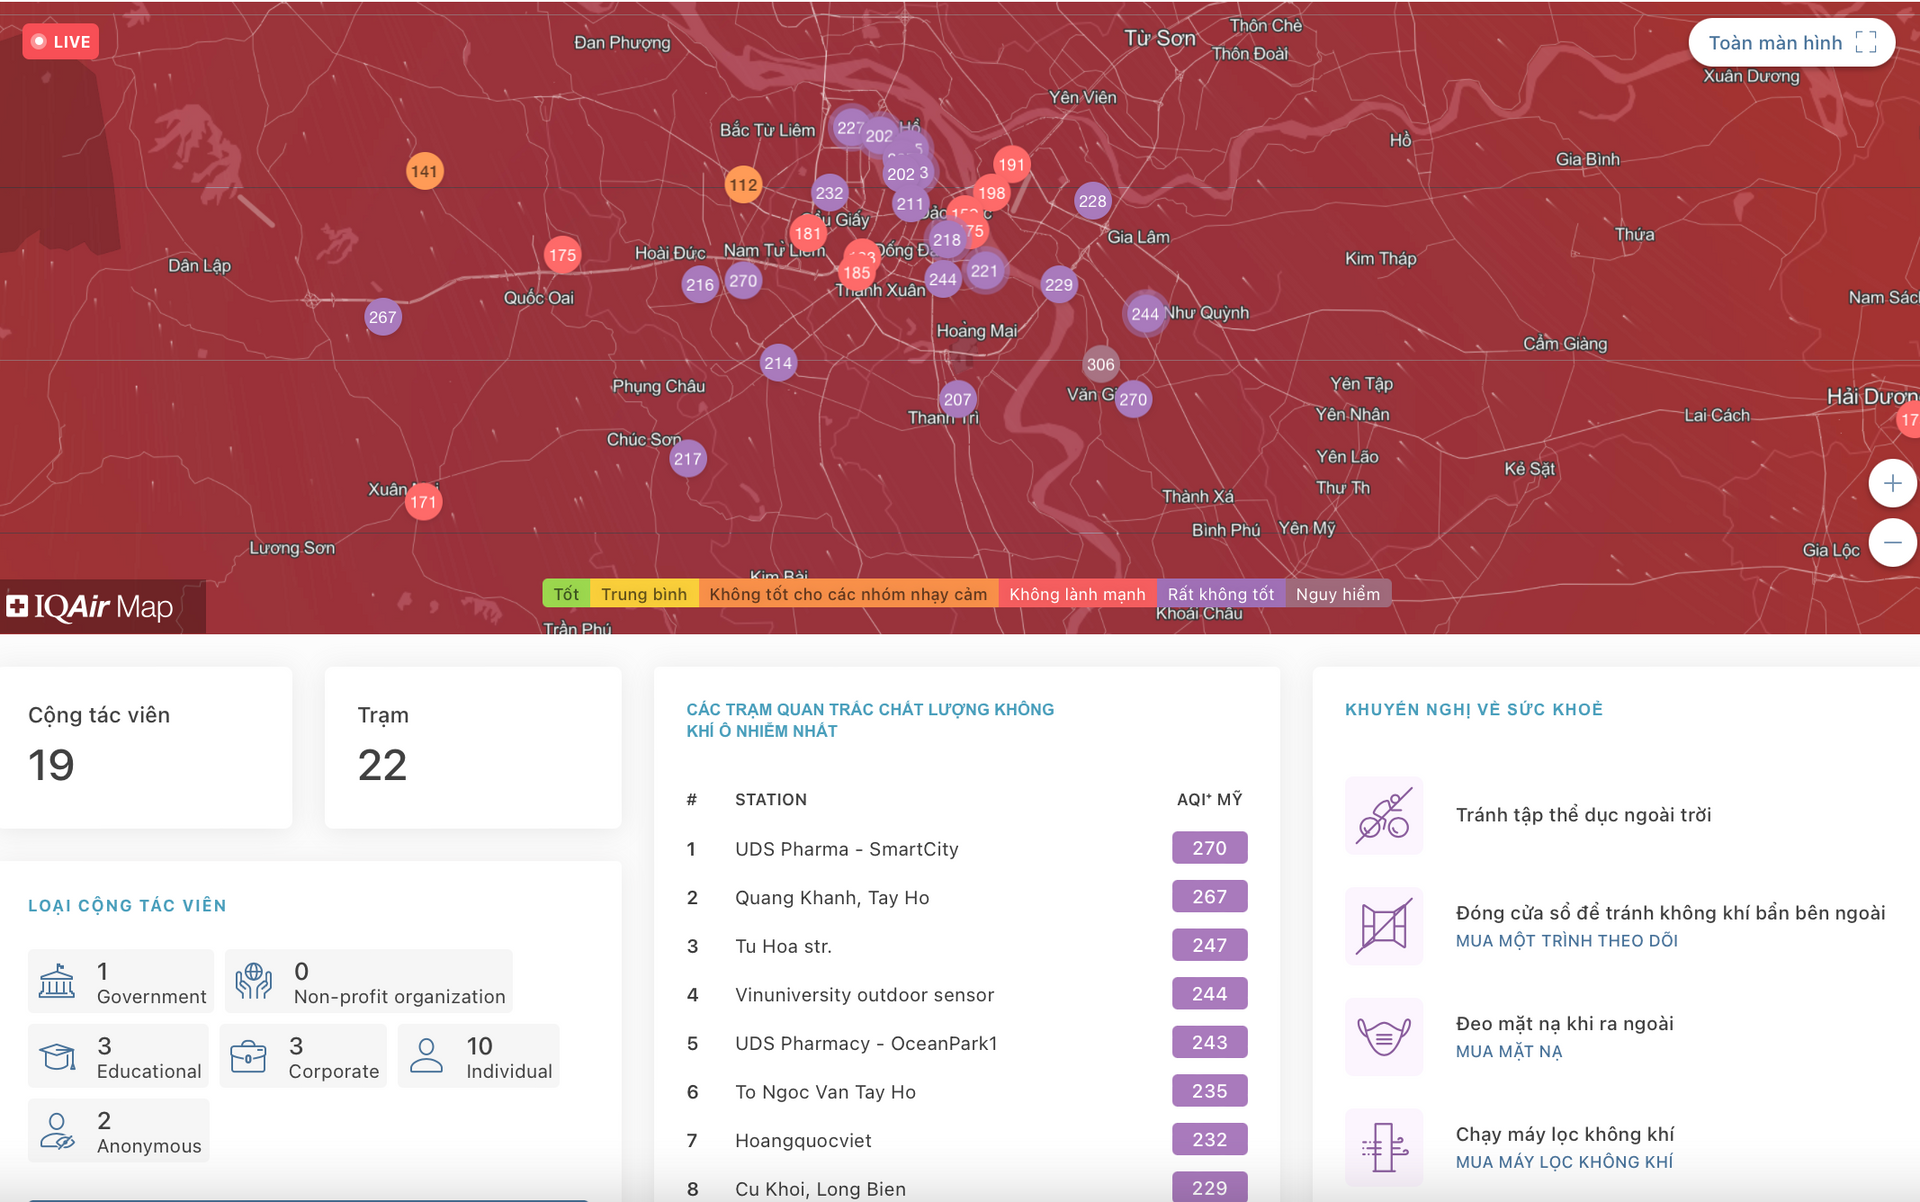This screenshot has width=1920, height=1202.
Task: Select map marker with AQI 191
Action: coord(1011,165)
